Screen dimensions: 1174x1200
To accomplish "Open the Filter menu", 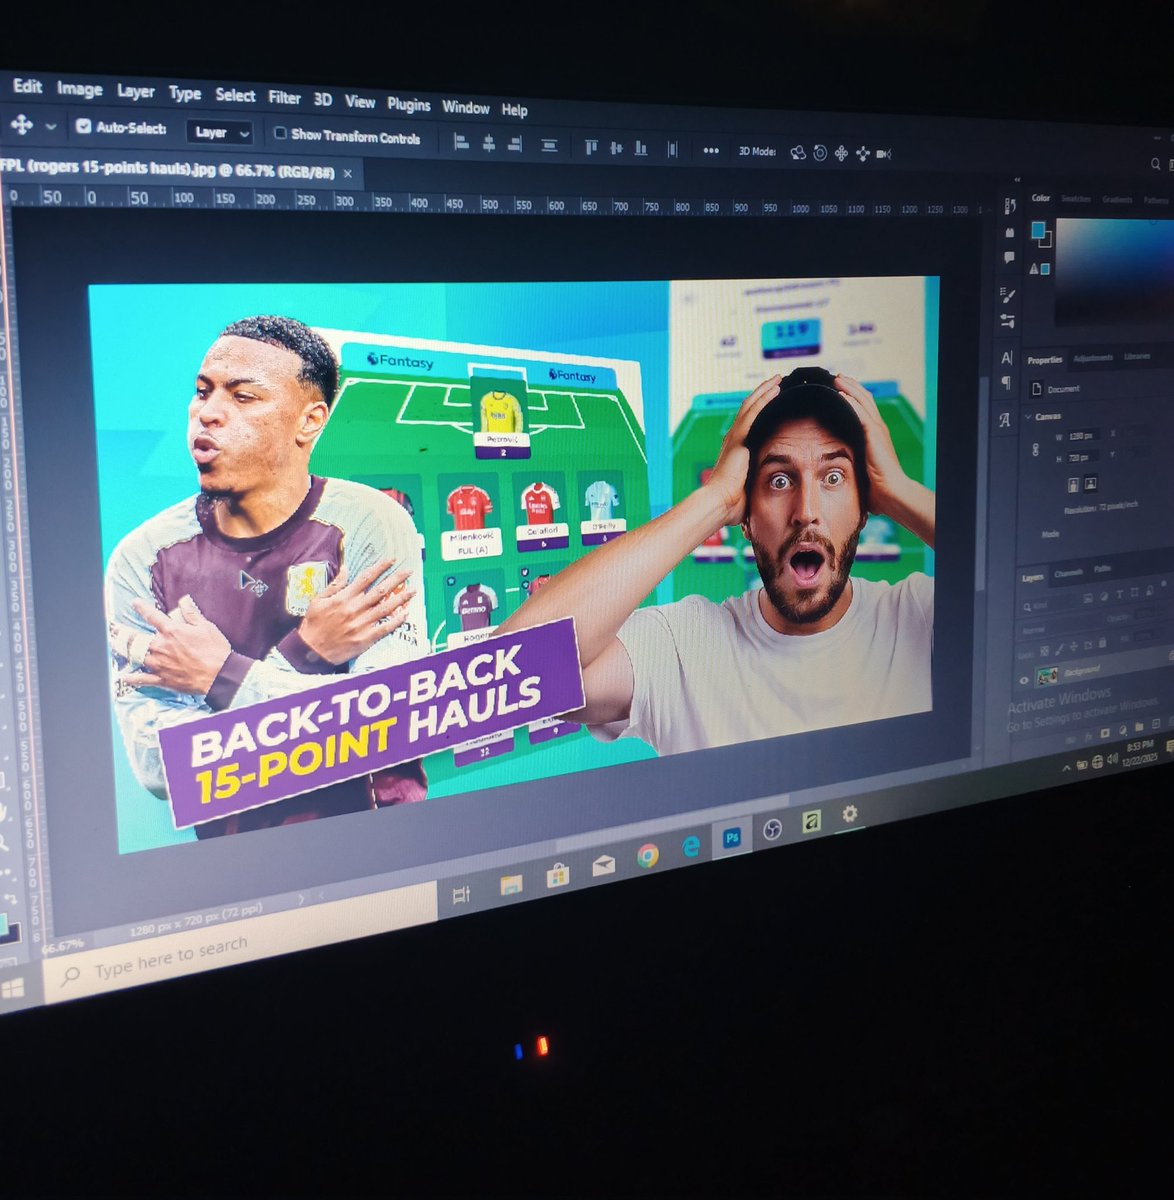I will [284, 97].
